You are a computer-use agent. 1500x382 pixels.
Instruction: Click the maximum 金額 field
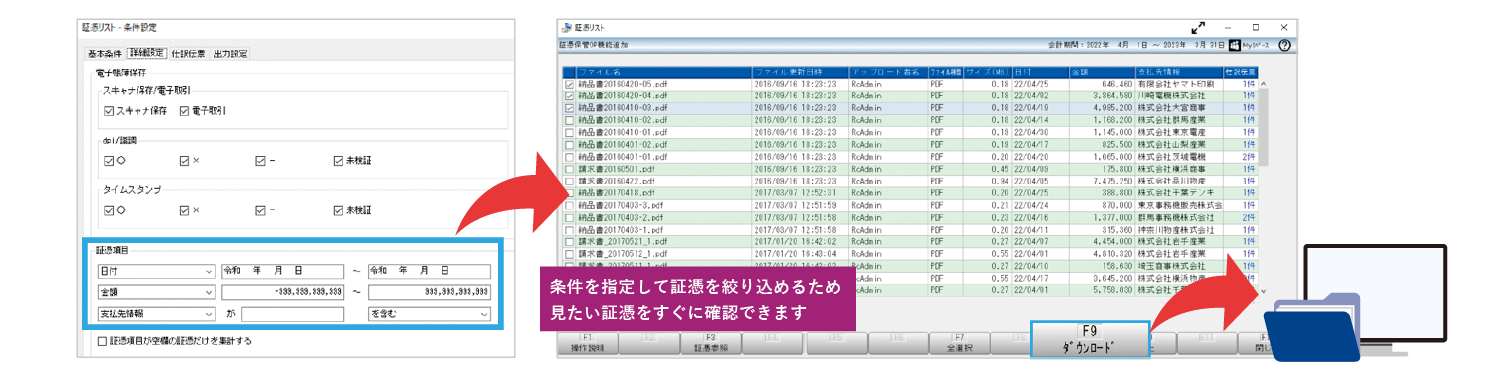[x=430, y=292]
